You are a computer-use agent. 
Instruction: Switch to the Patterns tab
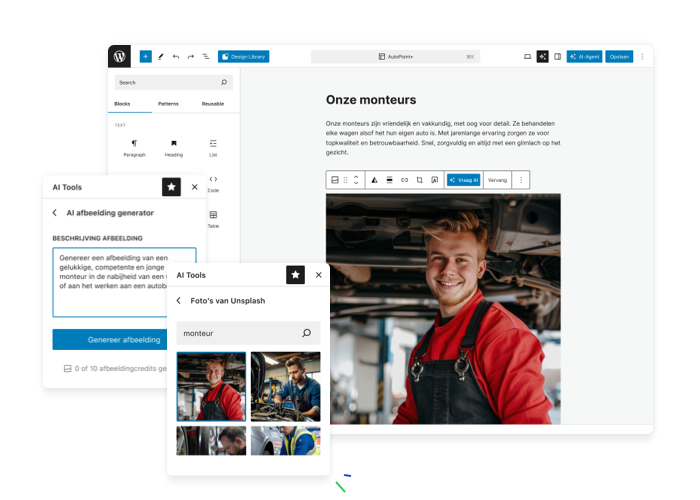168,104
